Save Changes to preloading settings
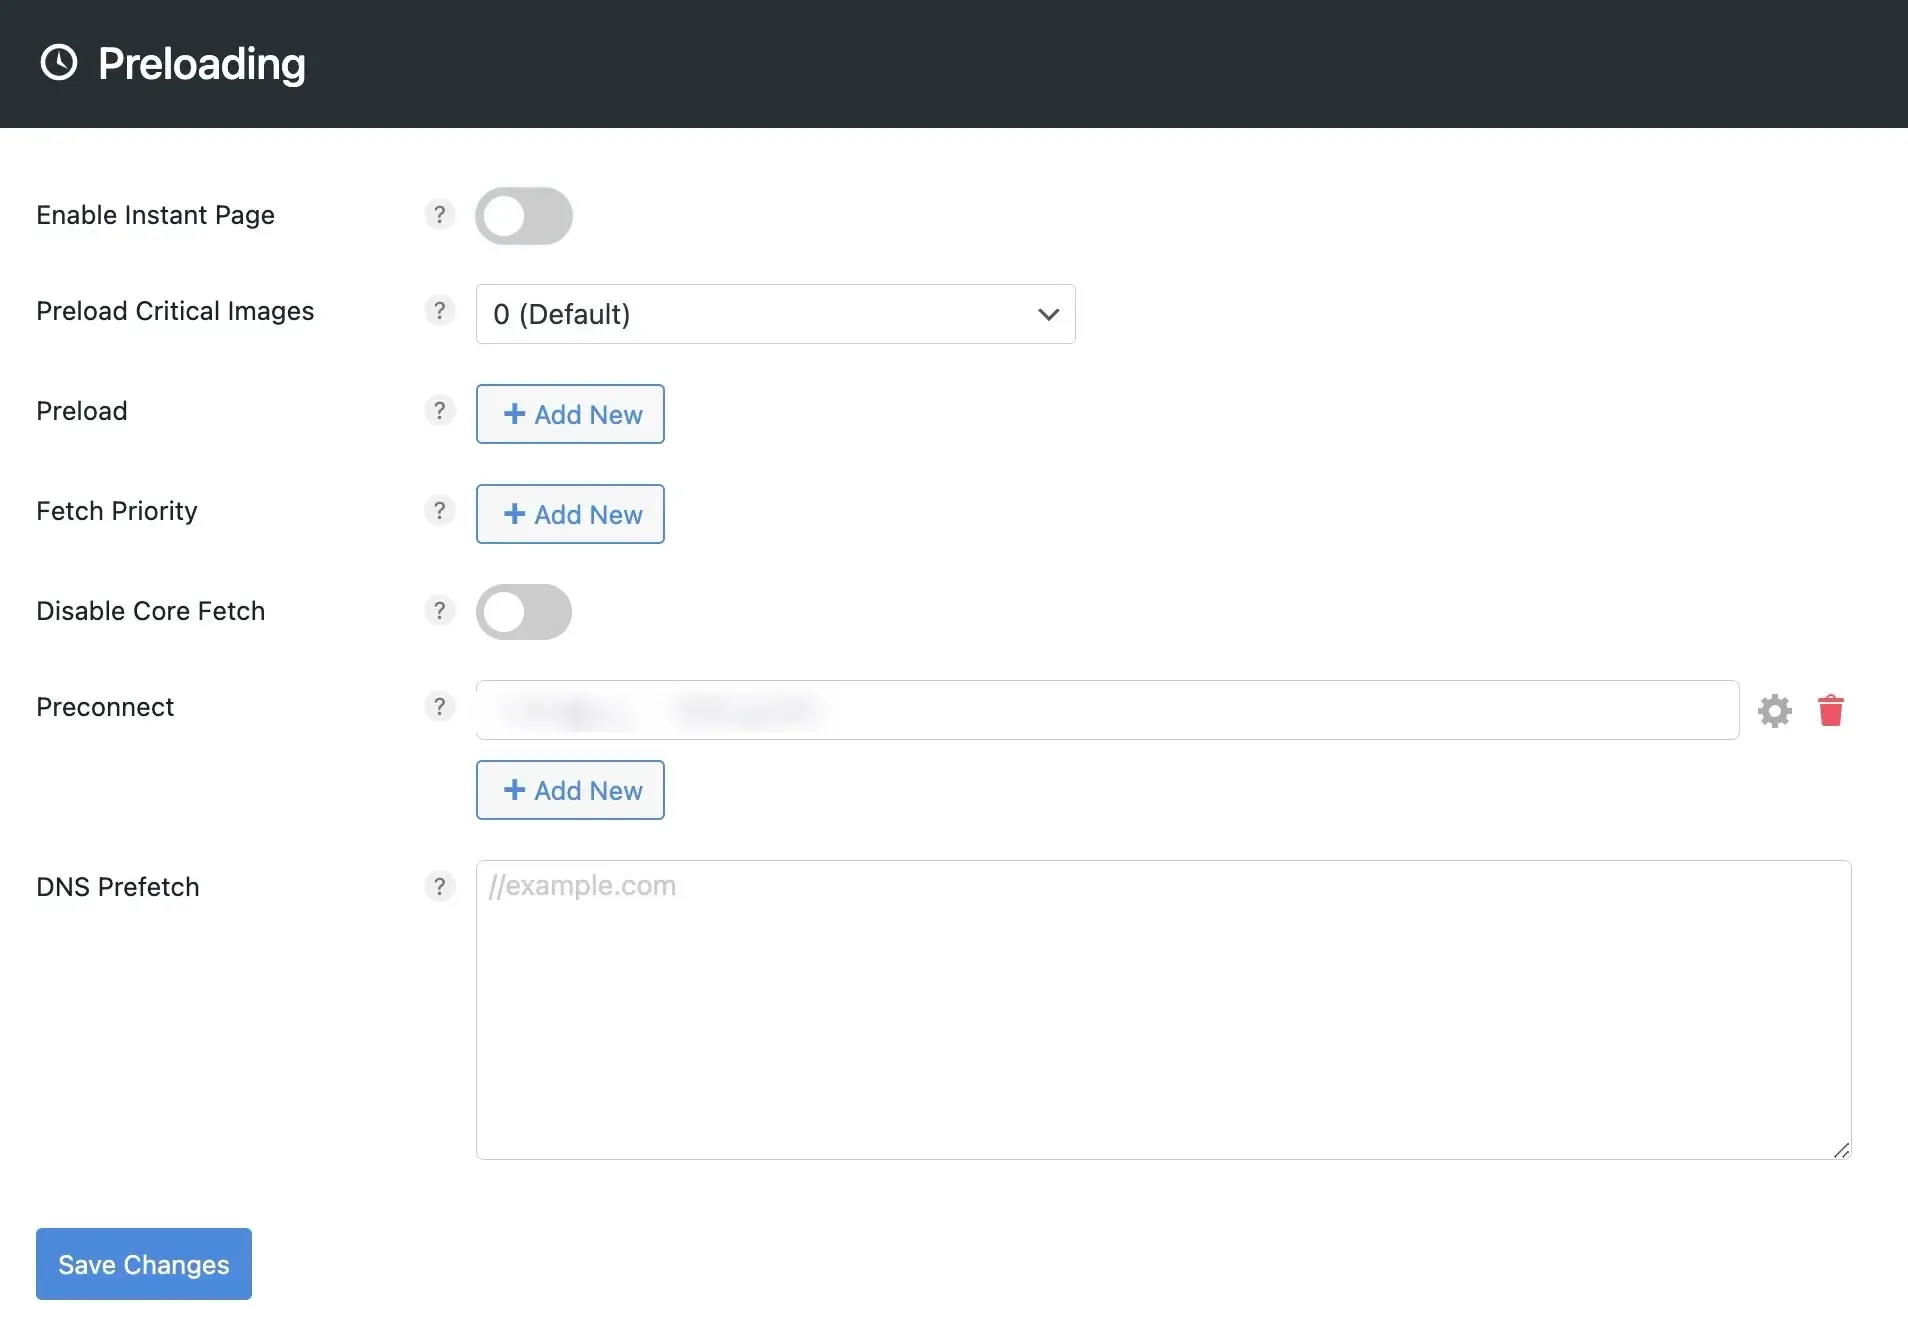Screen dimensions: 1908x1338 [144, 1264]
